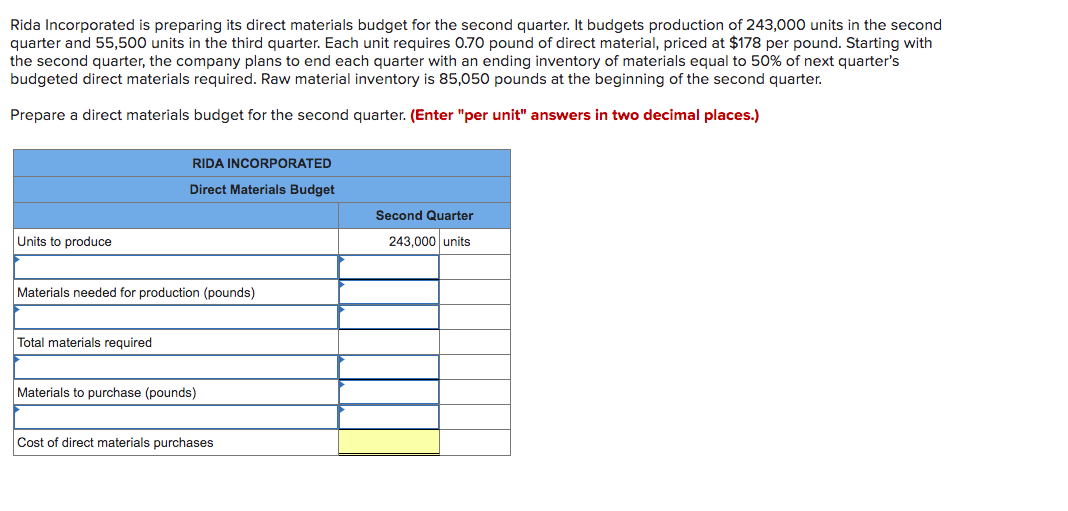The width and height of the screenshot is (1068, 511).
Task: Open the blank label dropdown under Materials needed for production
Action: 176,317
